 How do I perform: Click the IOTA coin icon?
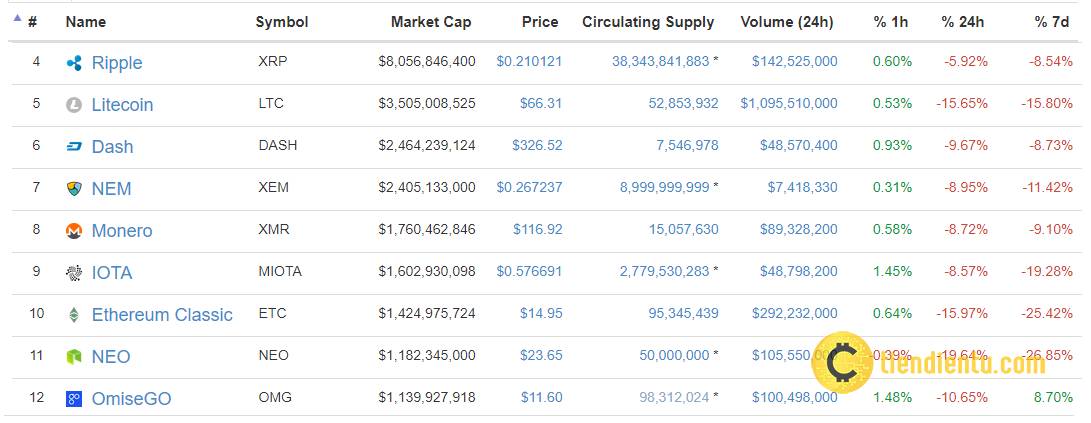(x=74, y=273)
